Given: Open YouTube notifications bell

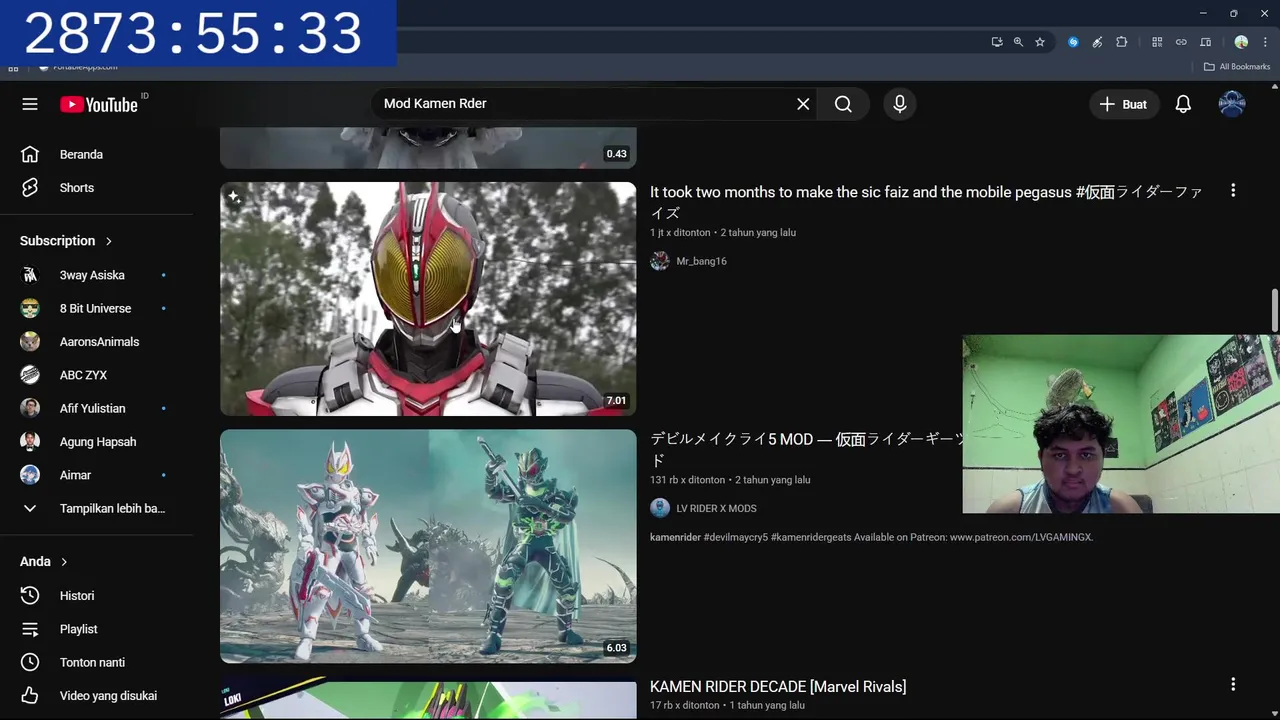Looking at the screenshot, I should pyautogui.click(x=1183, y=104).
